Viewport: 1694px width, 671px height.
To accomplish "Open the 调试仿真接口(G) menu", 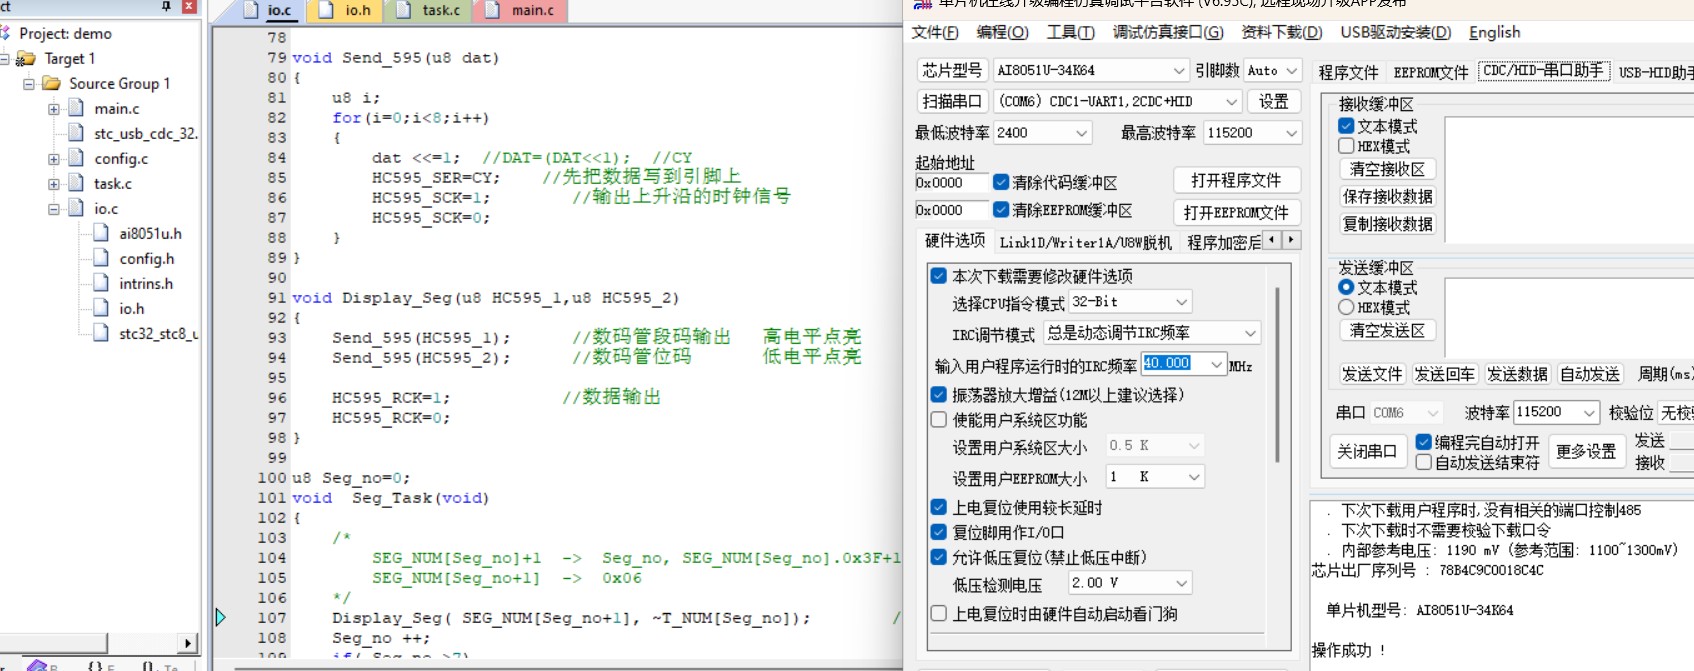I will [x=1167, y=32].
